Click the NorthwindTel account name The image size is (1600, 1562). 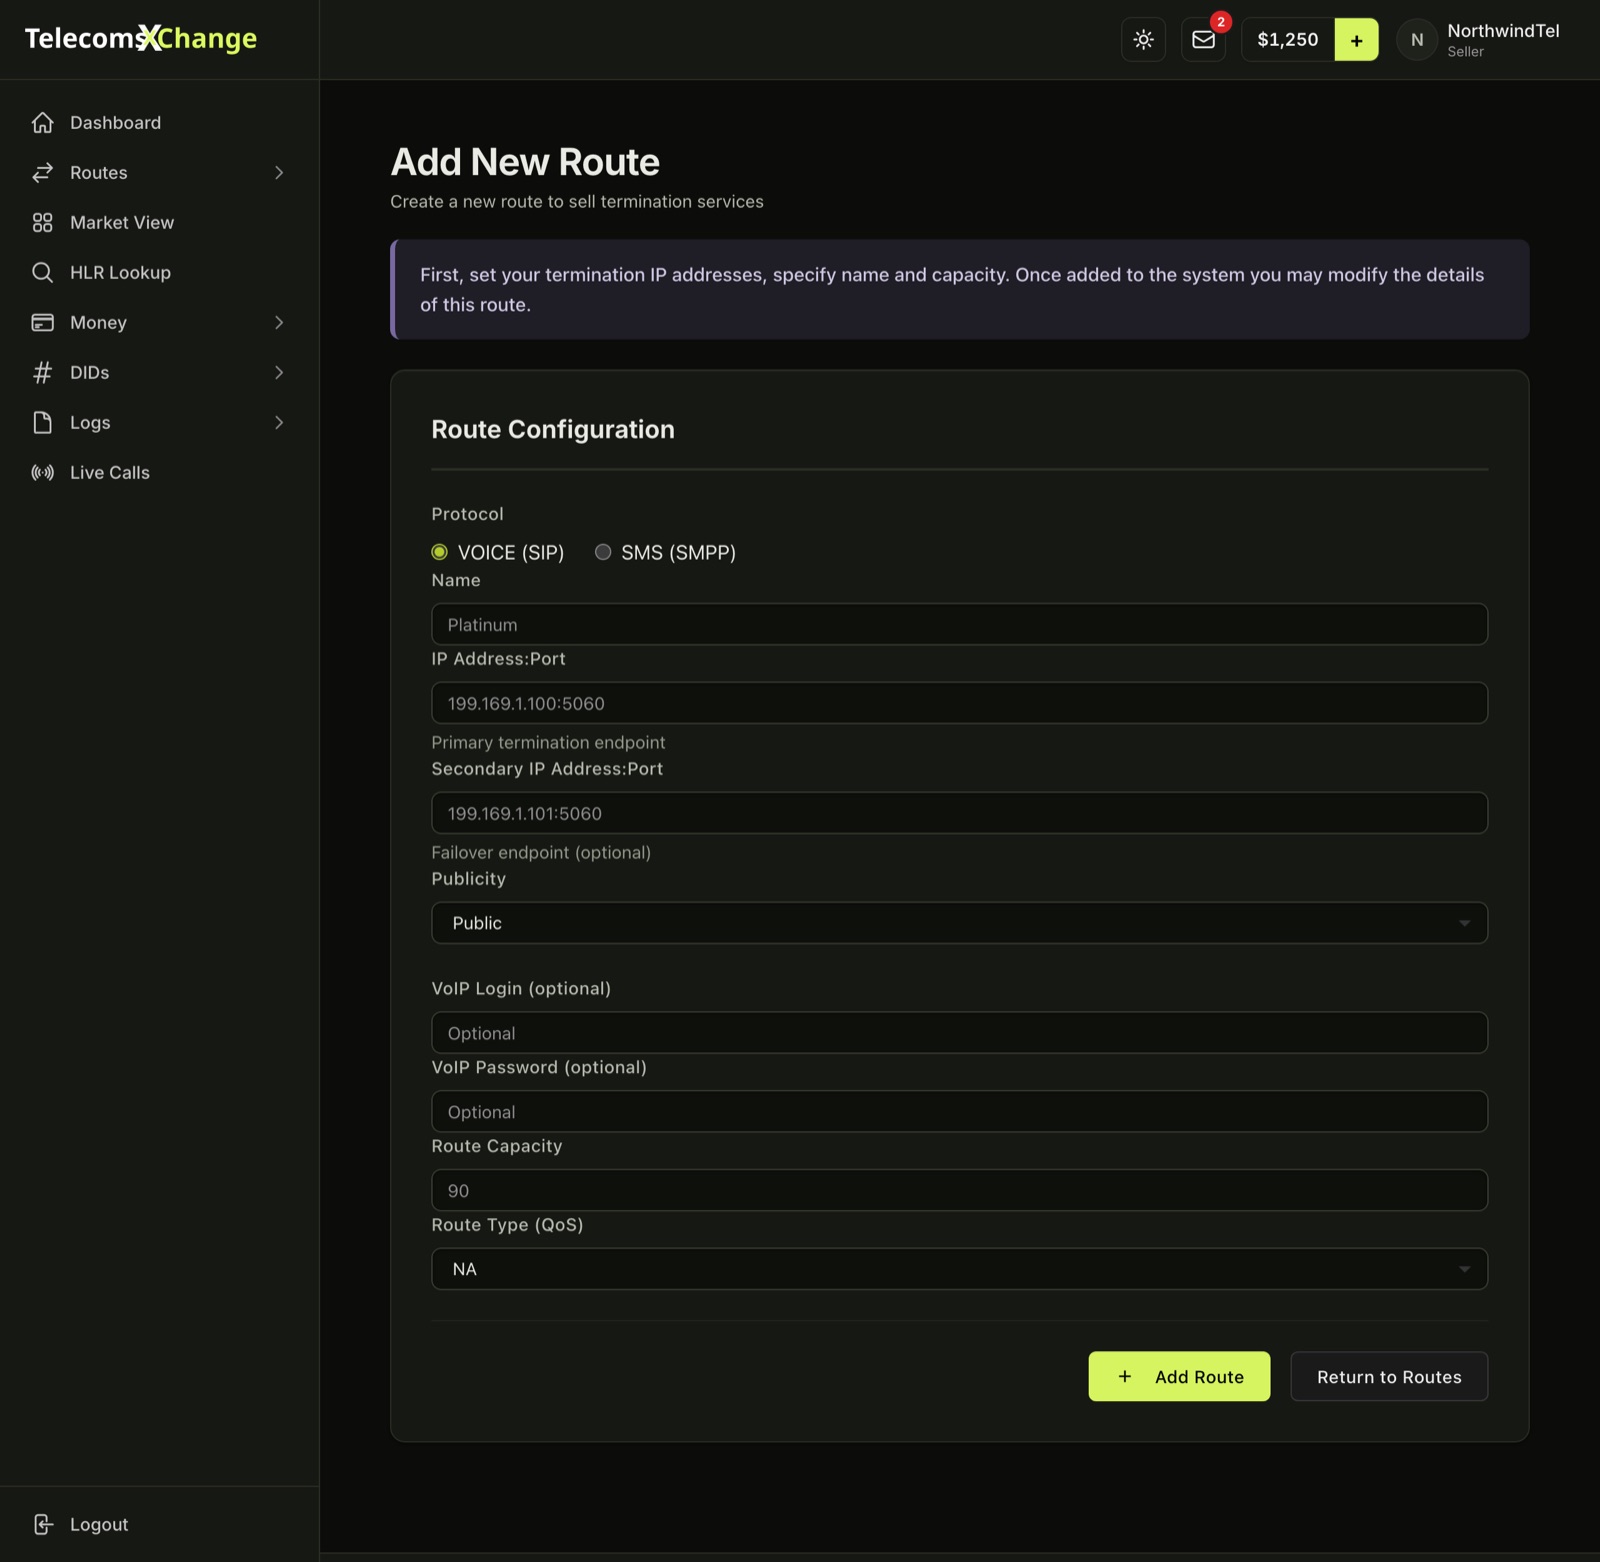click(x=1503, y=31)
